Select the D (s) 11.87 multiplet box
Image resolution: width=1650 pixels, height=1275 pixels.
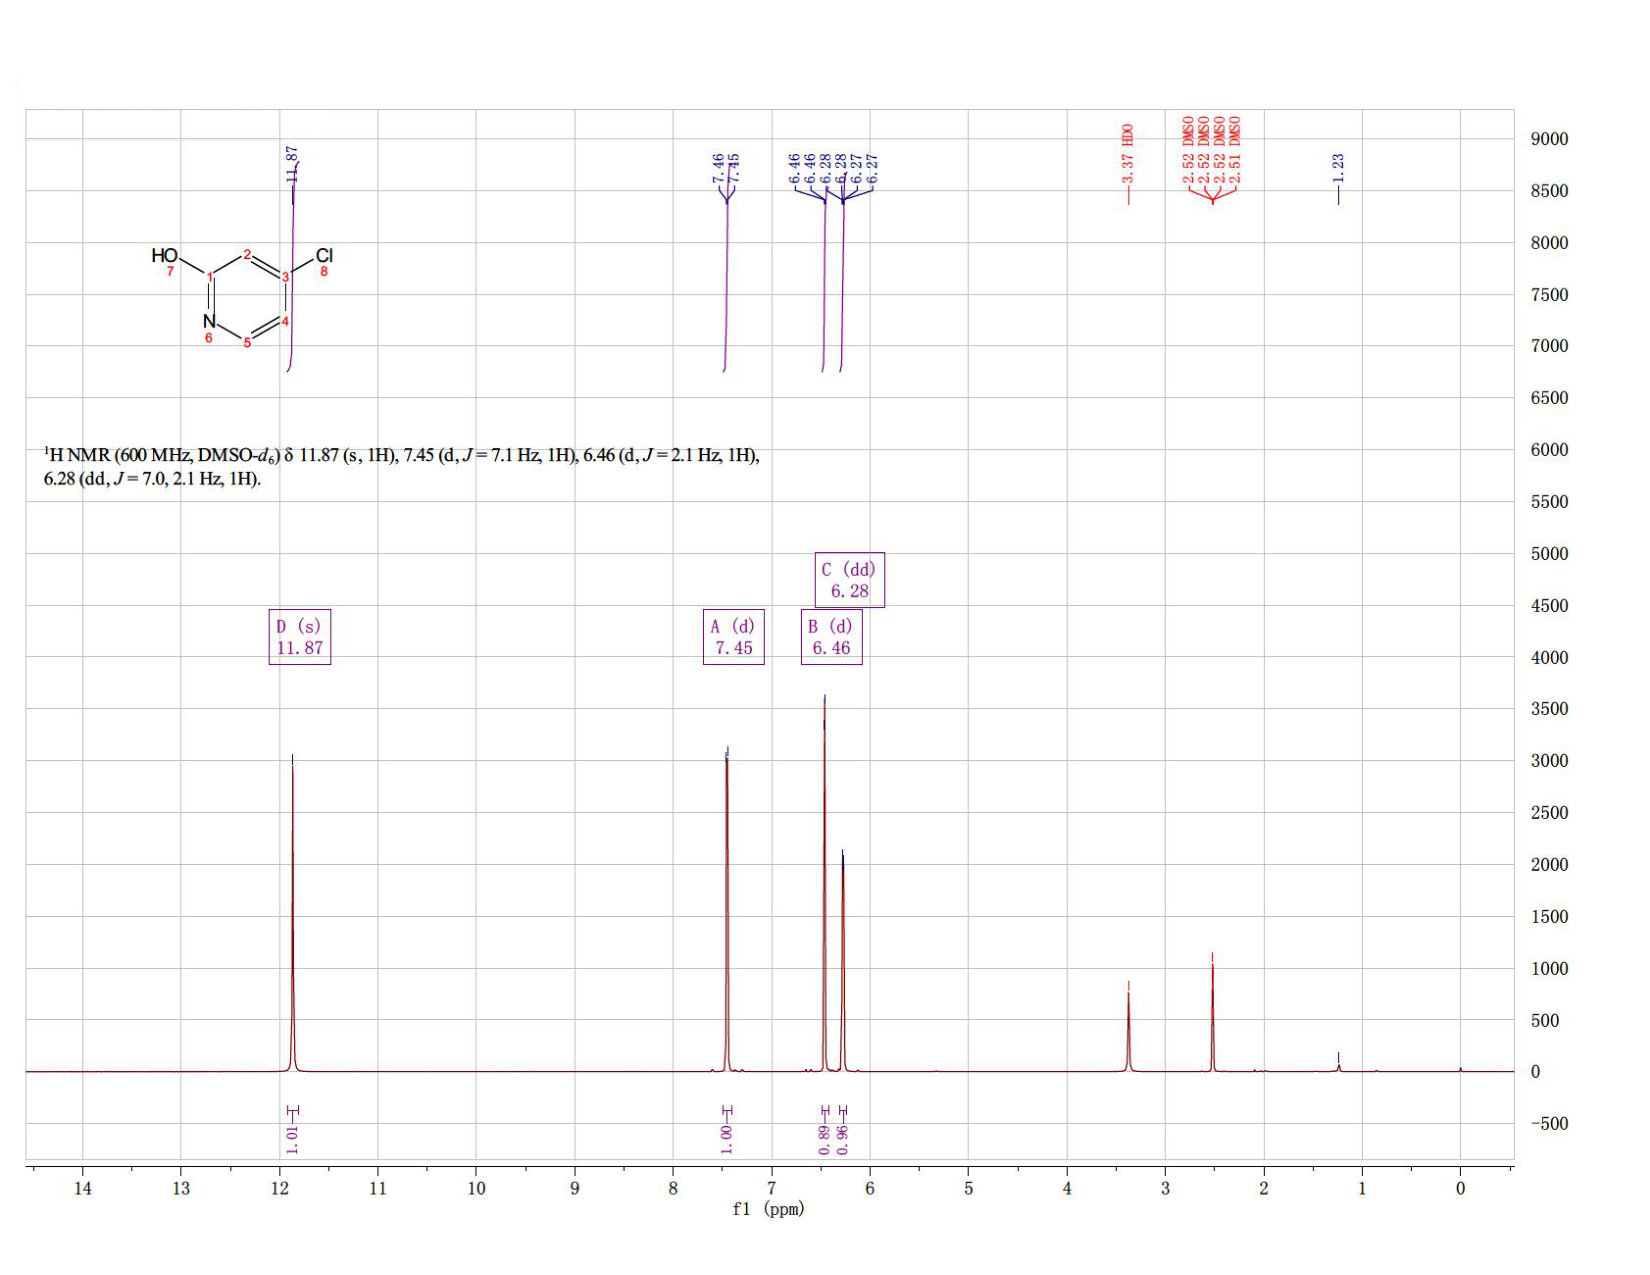point(300,637)
